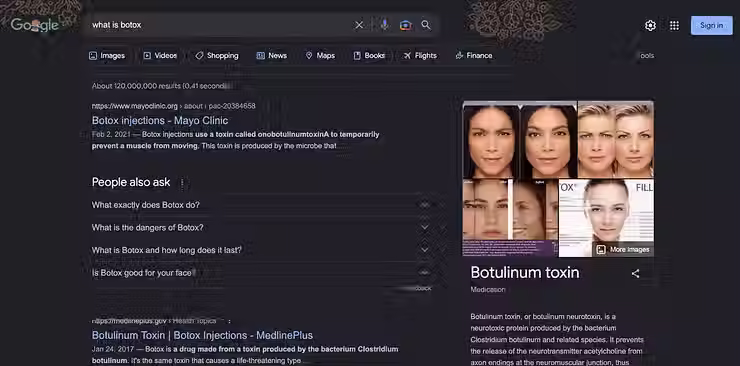Image resolution: width=740 pixels, height=366 pixels.
Task: Open the MedlinePlus result options dots
Action: pyautogui.click(x=229, y=321)
